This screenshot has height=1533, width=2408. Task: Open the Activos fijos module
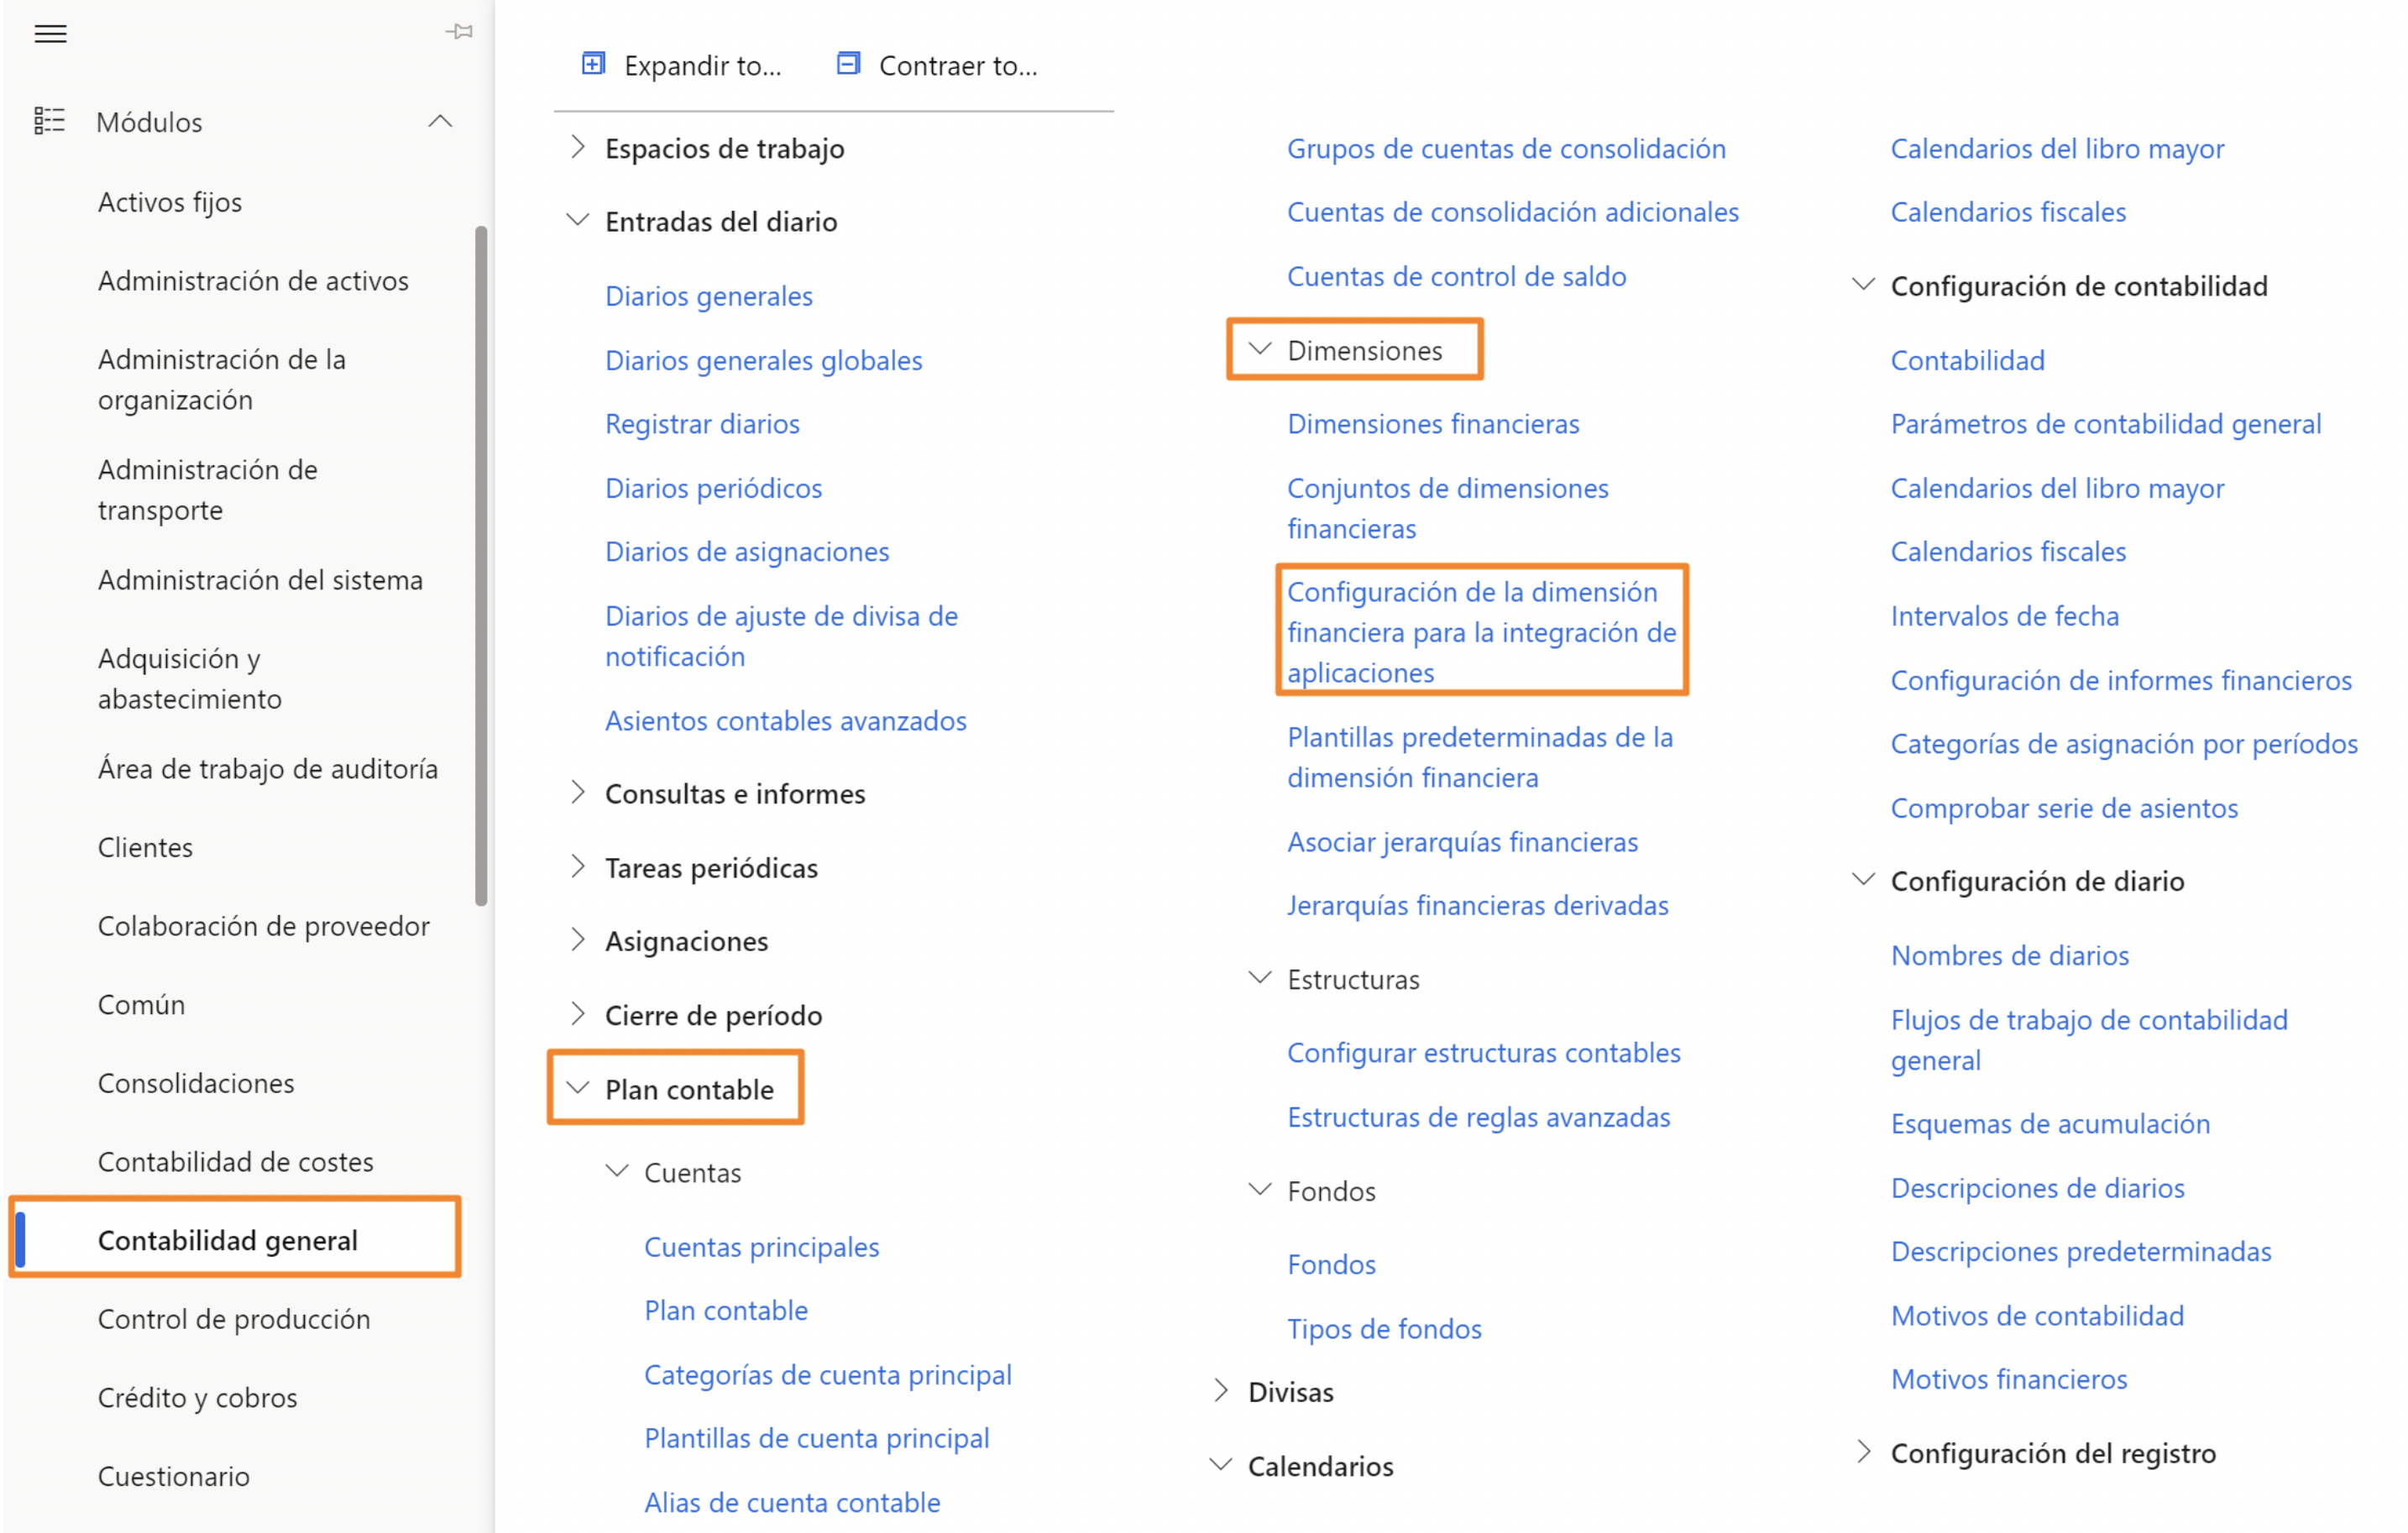tap(170, 202)
